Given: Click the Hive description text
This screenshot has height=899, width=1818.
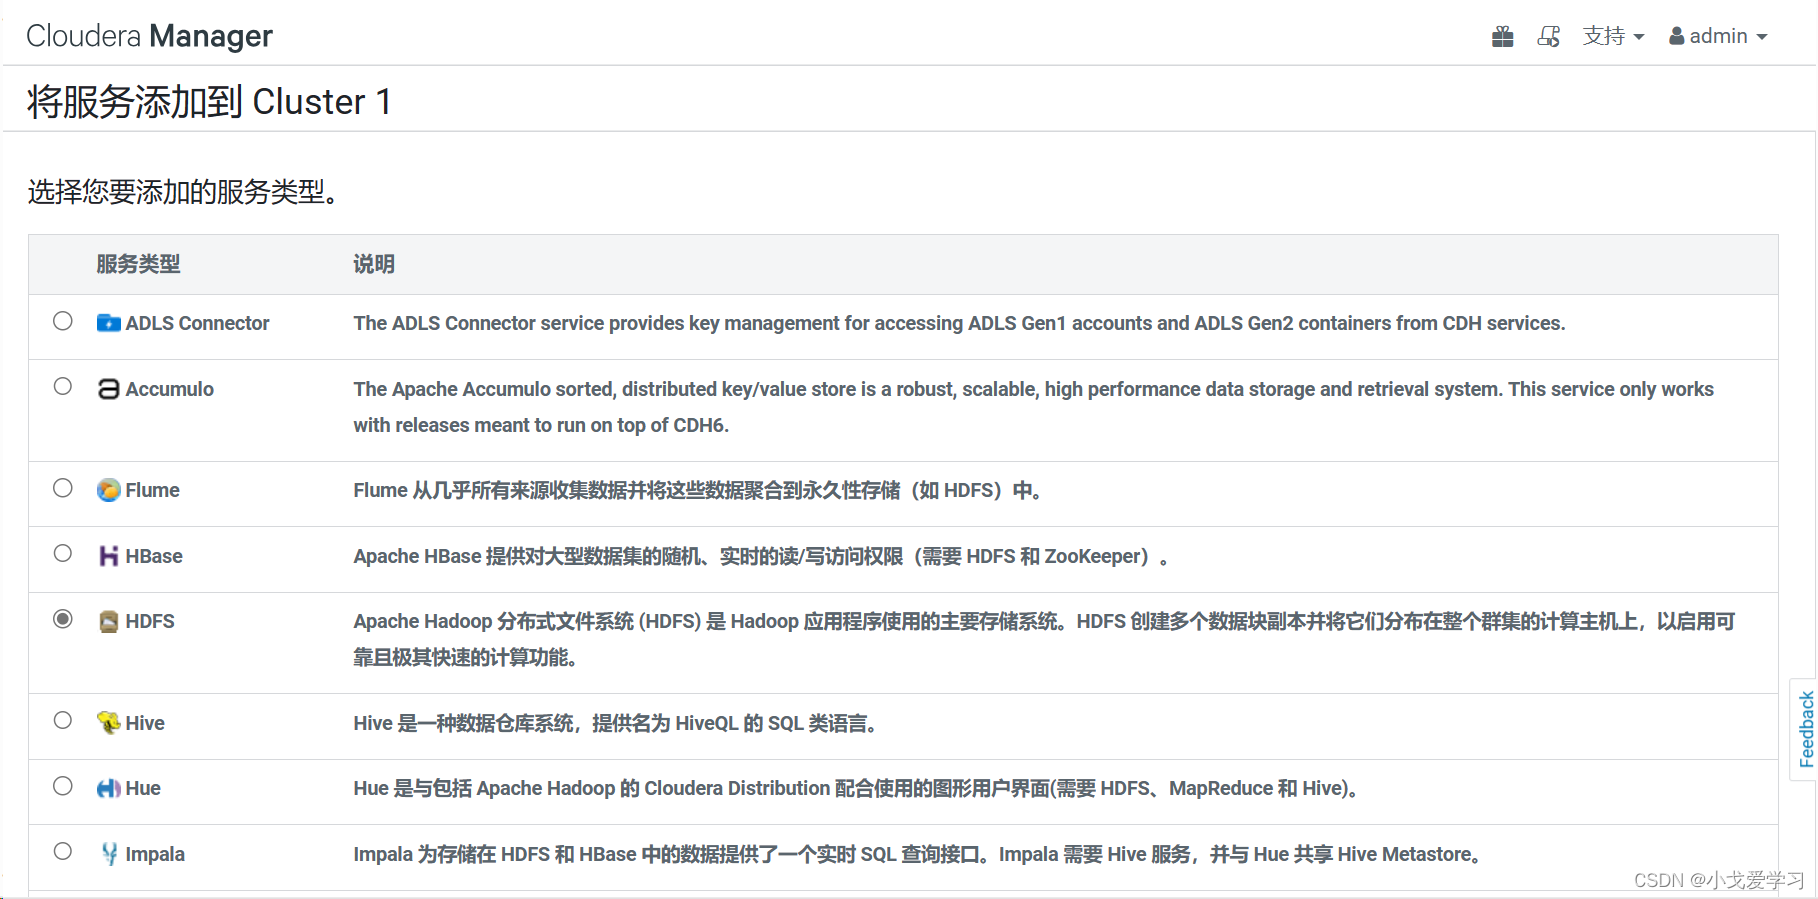Looking at the screenshot, I should [616, 723].
